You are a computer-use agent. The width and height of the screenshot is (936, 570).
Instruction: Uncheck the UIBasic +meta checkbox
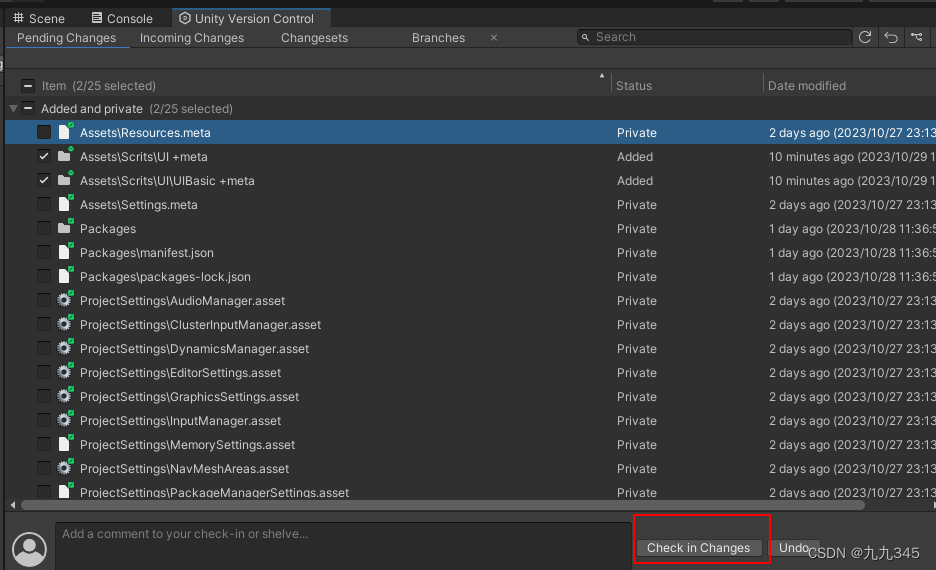point(44,180)
